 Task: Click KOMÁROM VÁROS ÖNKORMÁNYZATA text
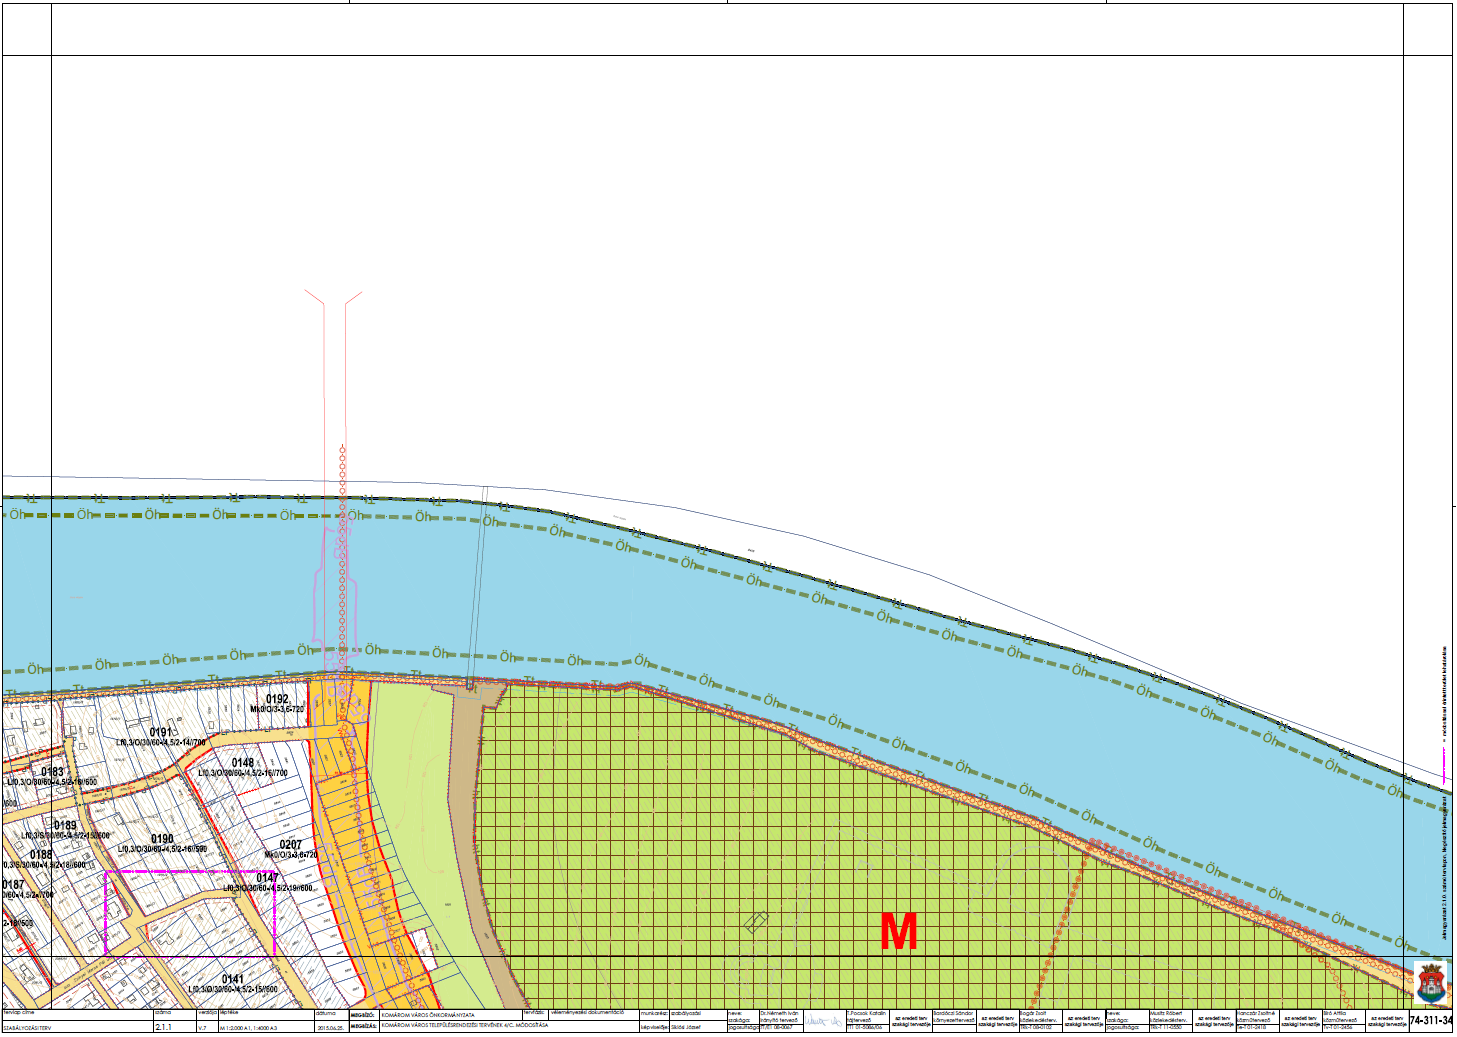(x=428, y=1015)
